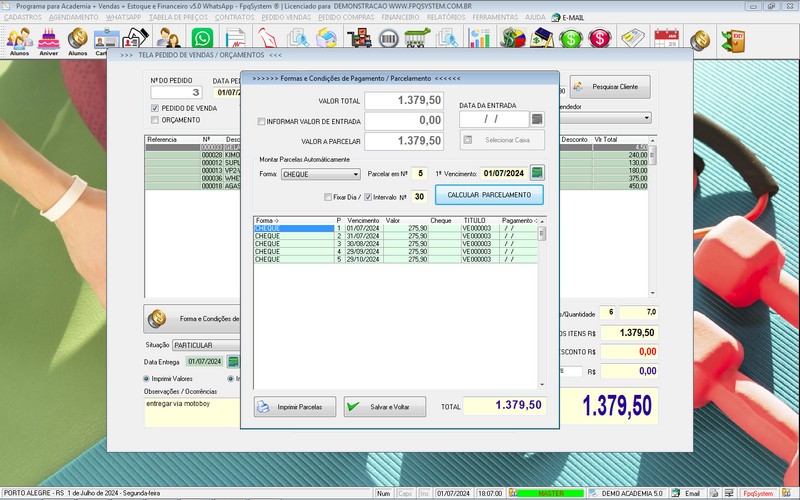Viewport: 800px width, 500px height.
Task: Open calendar picker for 1º Vencimento
Action: (537, 173)
